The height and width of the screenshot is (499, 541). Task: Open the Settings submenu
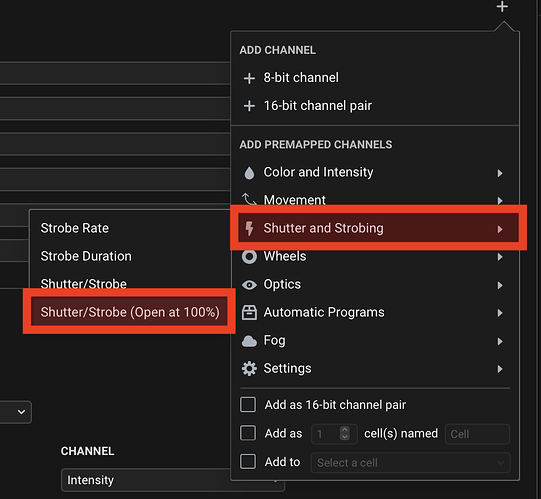(375, 369)
